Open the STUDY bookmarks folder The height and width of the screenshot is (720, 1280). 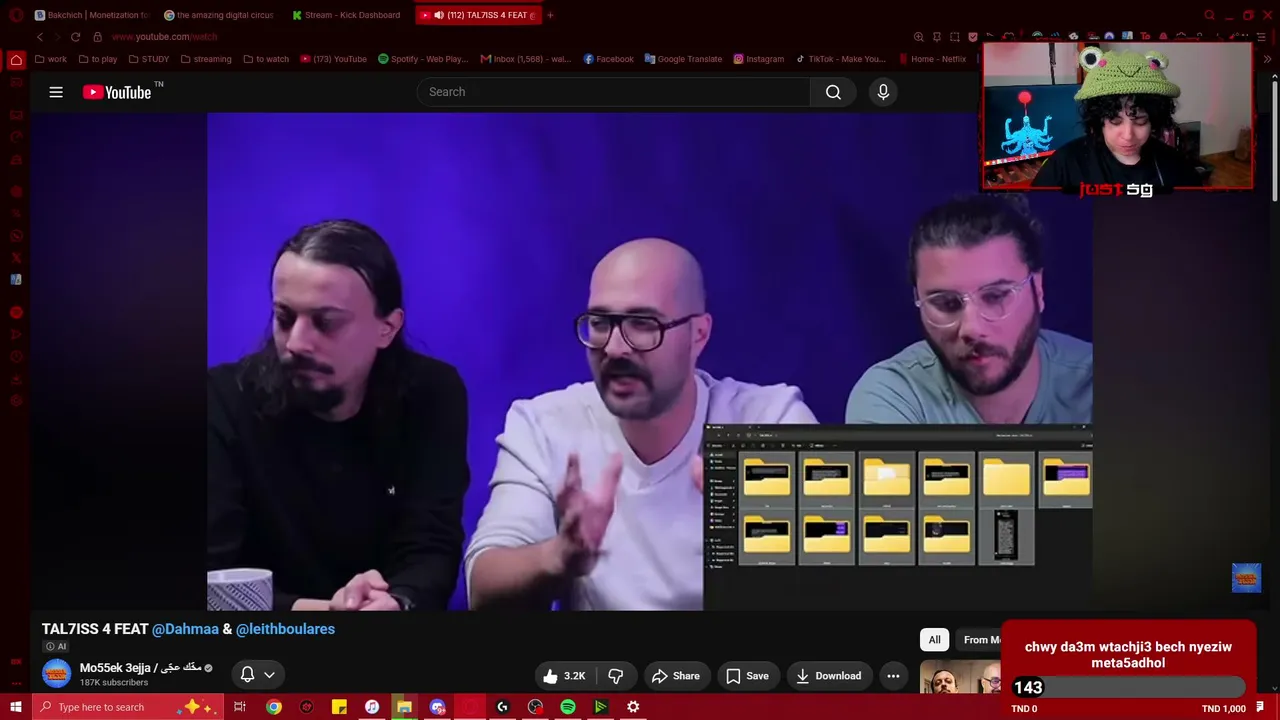pyautogui.click(x=149, y=59)
